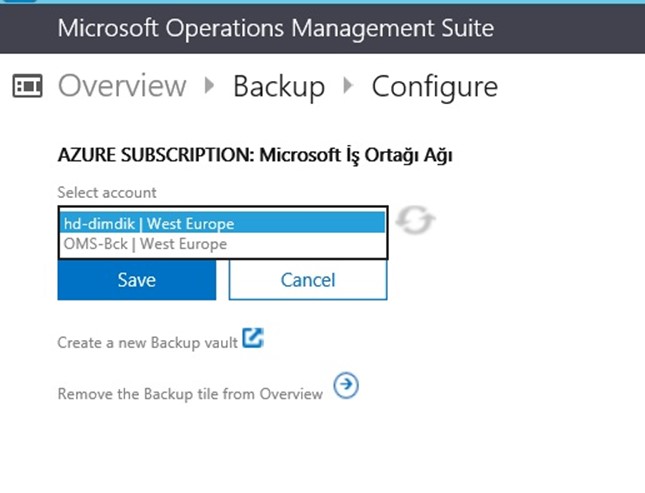Open Create a new Backup vault link
Image resolution: width=645 pixels, height=493 pixels.
click(x=147, y=342)
